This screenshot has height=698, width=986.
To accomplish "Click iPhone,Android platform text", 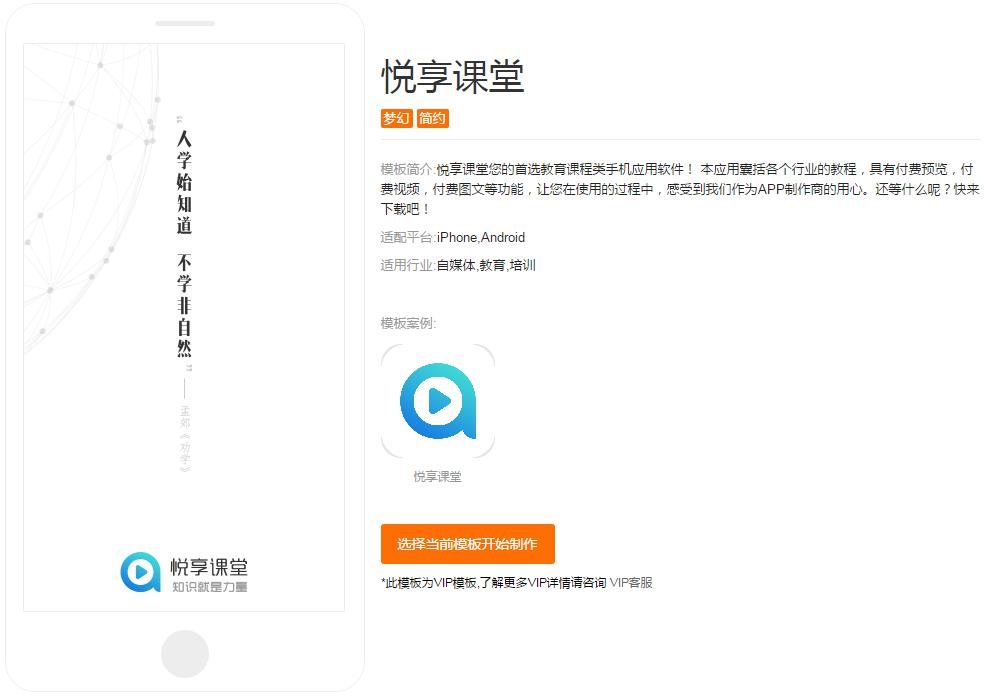I will click(x=481, y=237).
